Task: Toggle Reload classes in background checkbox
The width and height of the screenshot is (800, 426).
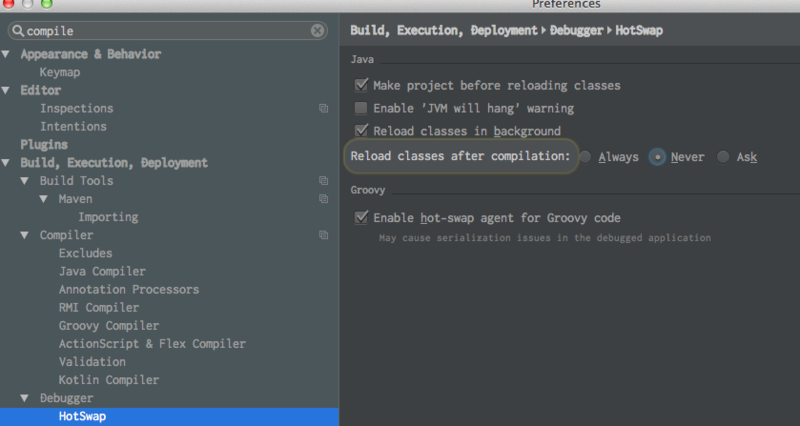Action: tap(361, 130)
